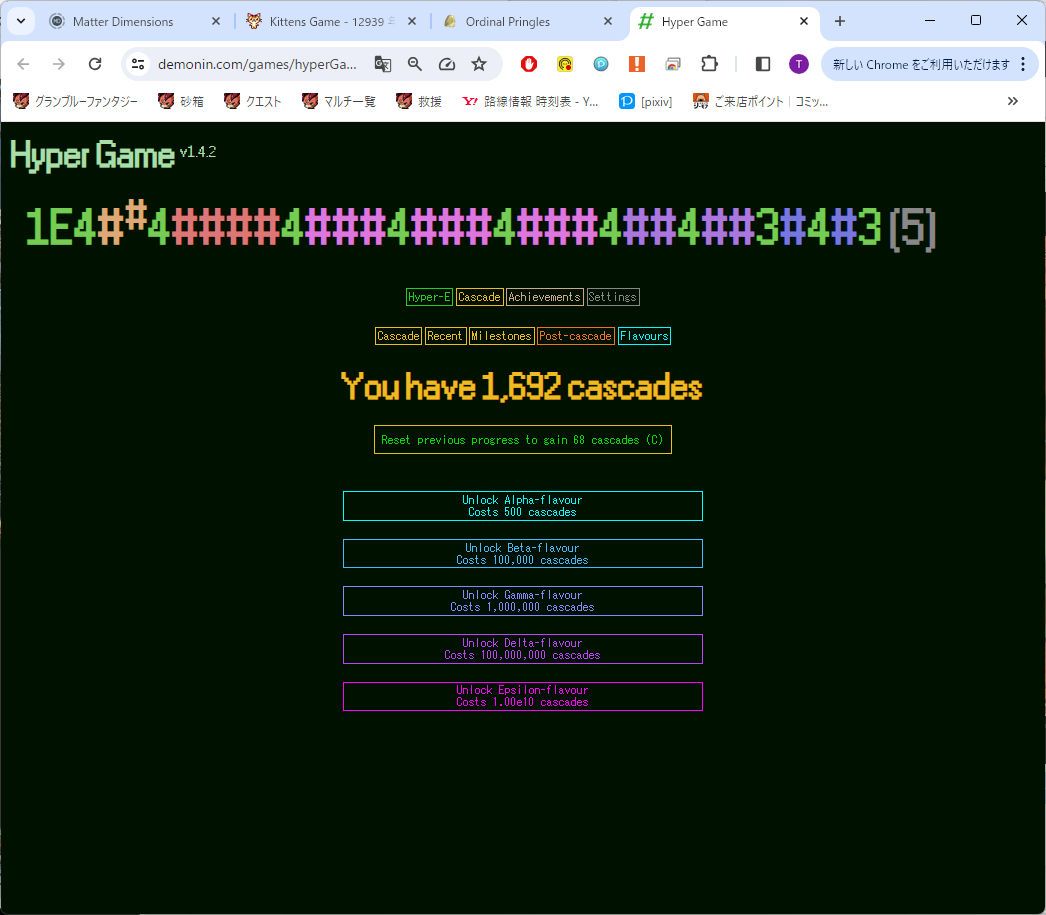1046x915 pixels.
Task: Select the Flavours tab
Action: pyautogui.click(x=644, y=335)
